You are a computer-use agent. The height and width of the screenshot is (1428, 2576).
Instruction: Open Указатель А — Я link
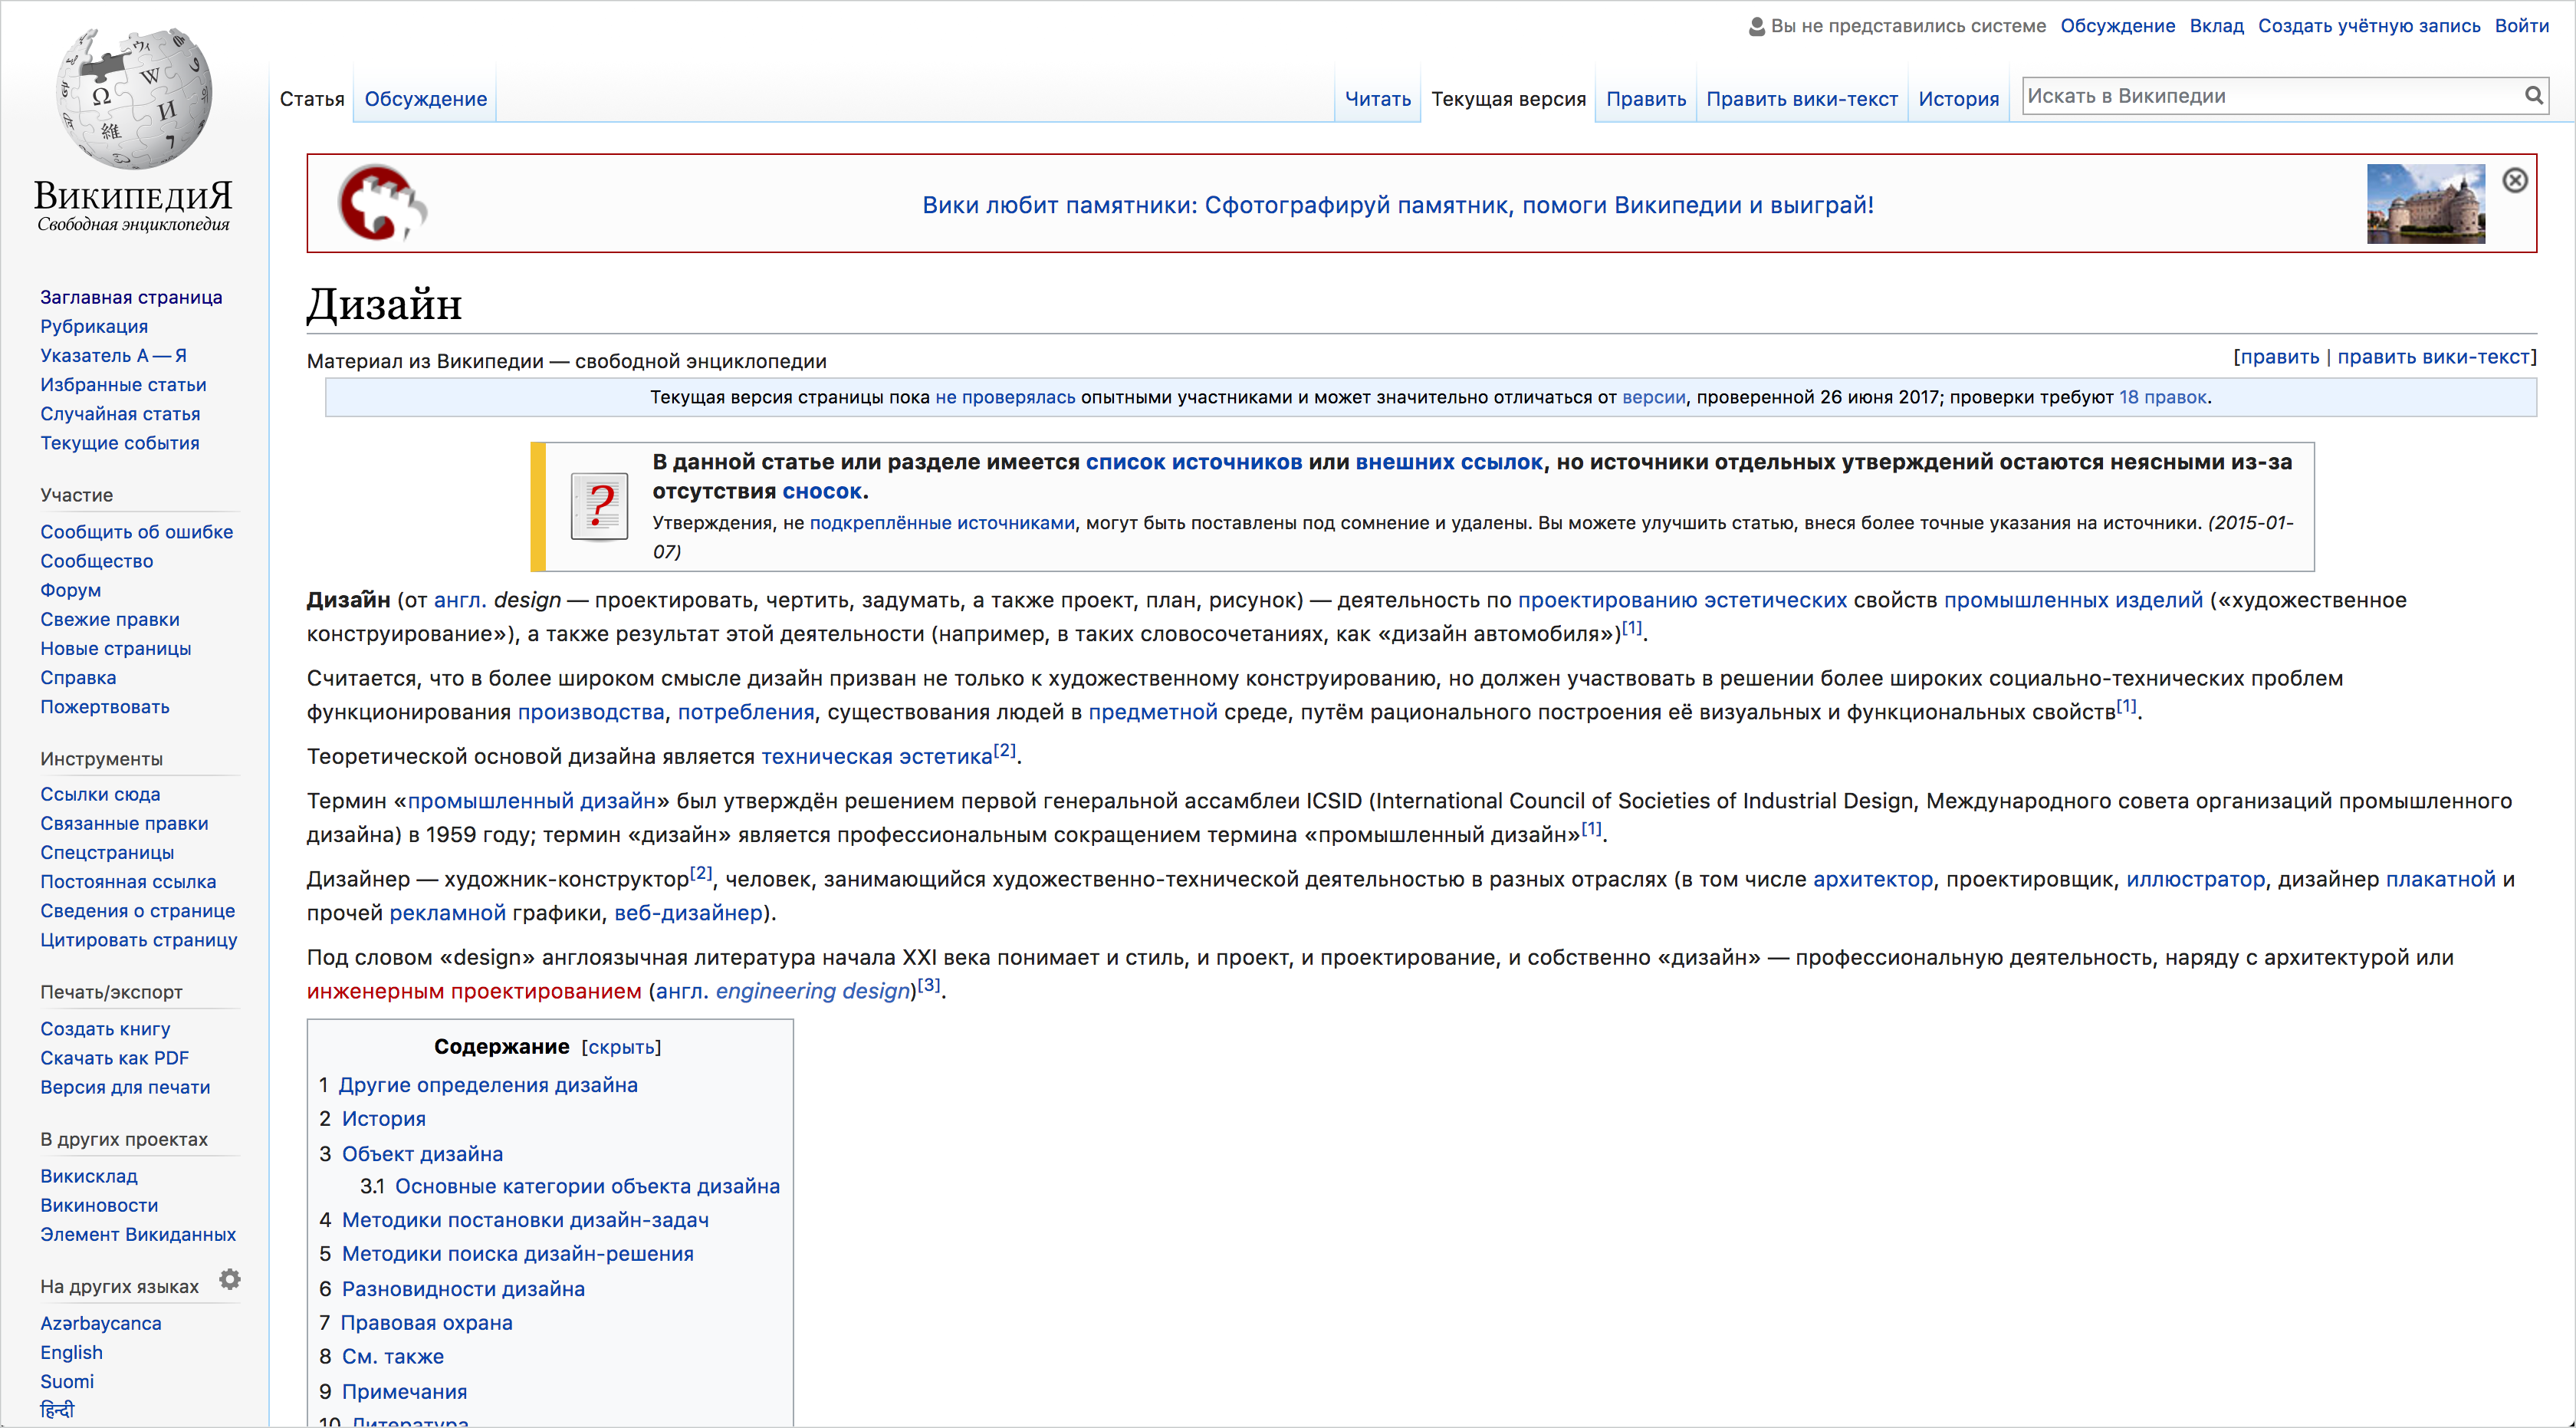point(113,355)
